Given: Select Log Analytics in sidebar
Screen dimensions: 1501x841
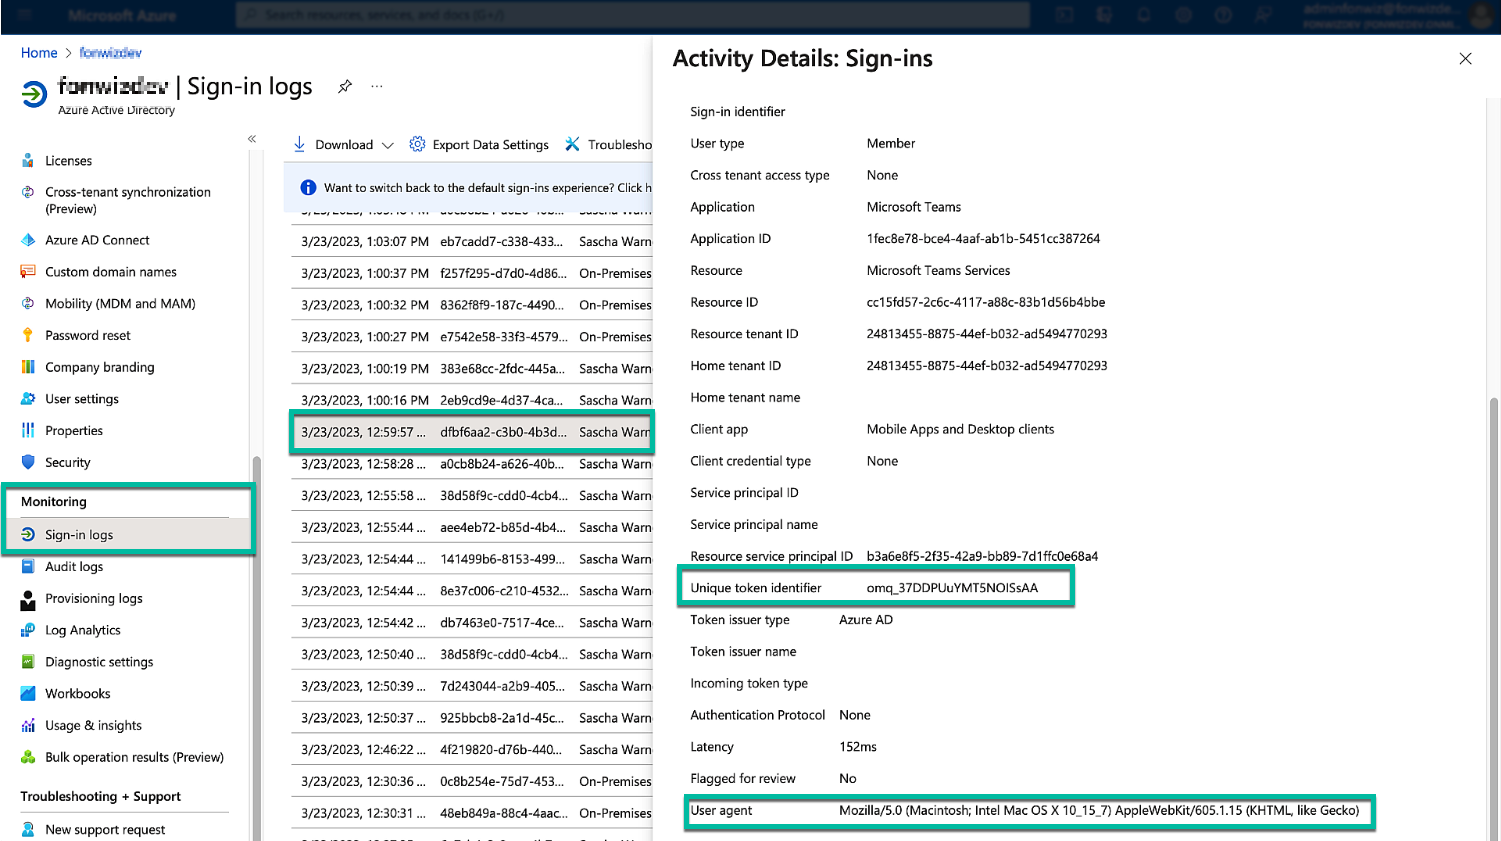Looking at the screenshot, I should pyautogui.click(x=82, y=630).
